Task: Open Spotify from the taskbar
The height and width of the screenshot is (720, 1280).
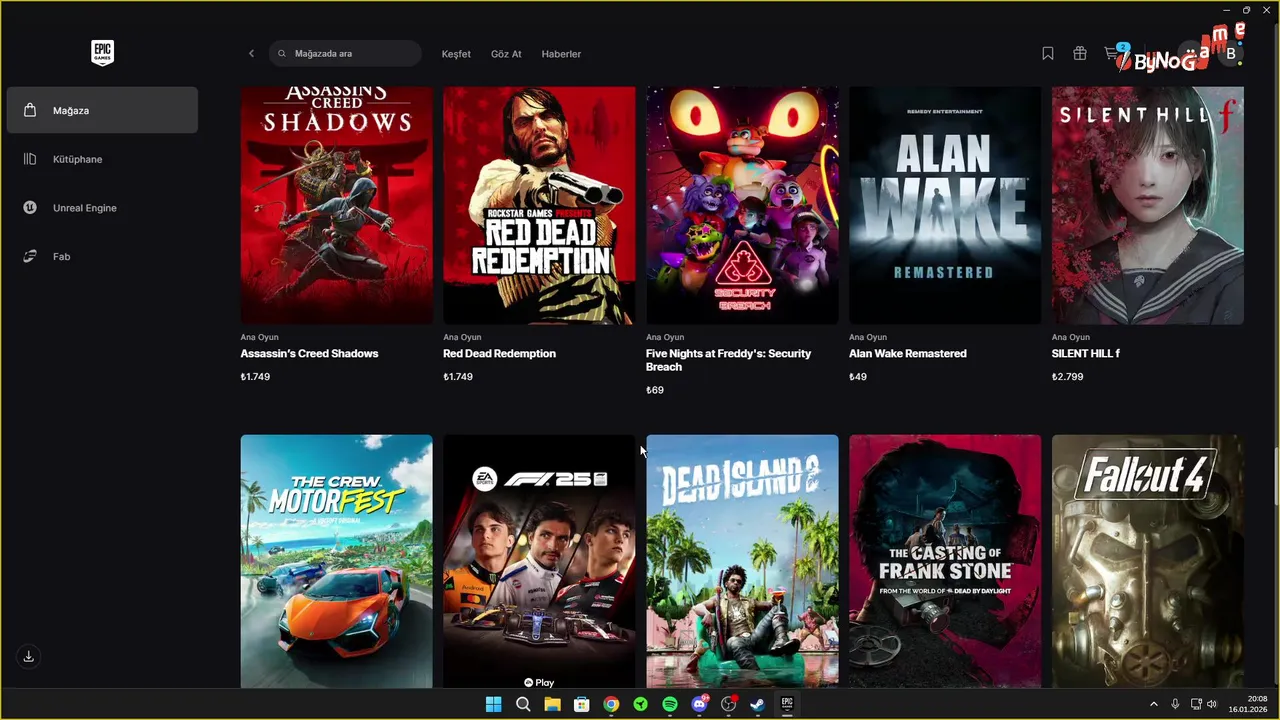Action: pyautogui.click(x=670, y=704)
